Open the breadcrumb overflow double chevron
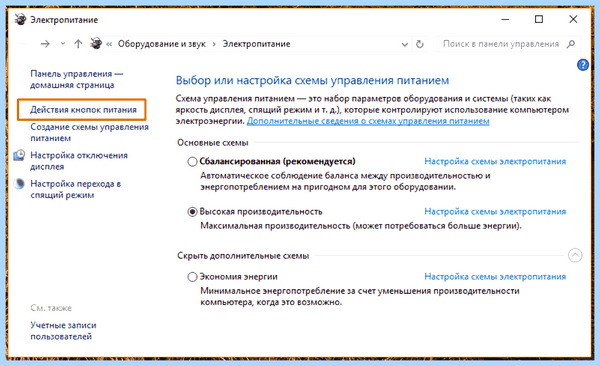Screen dimensions: 600x366 [x=109, y=44]
